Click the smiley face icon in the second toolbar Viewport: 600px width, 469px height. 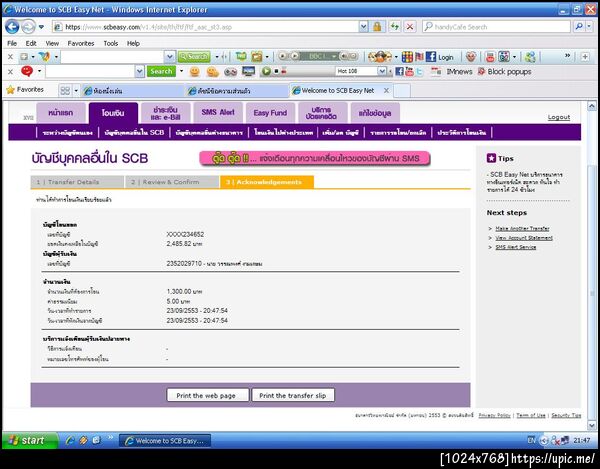click(x=195, y=72)
